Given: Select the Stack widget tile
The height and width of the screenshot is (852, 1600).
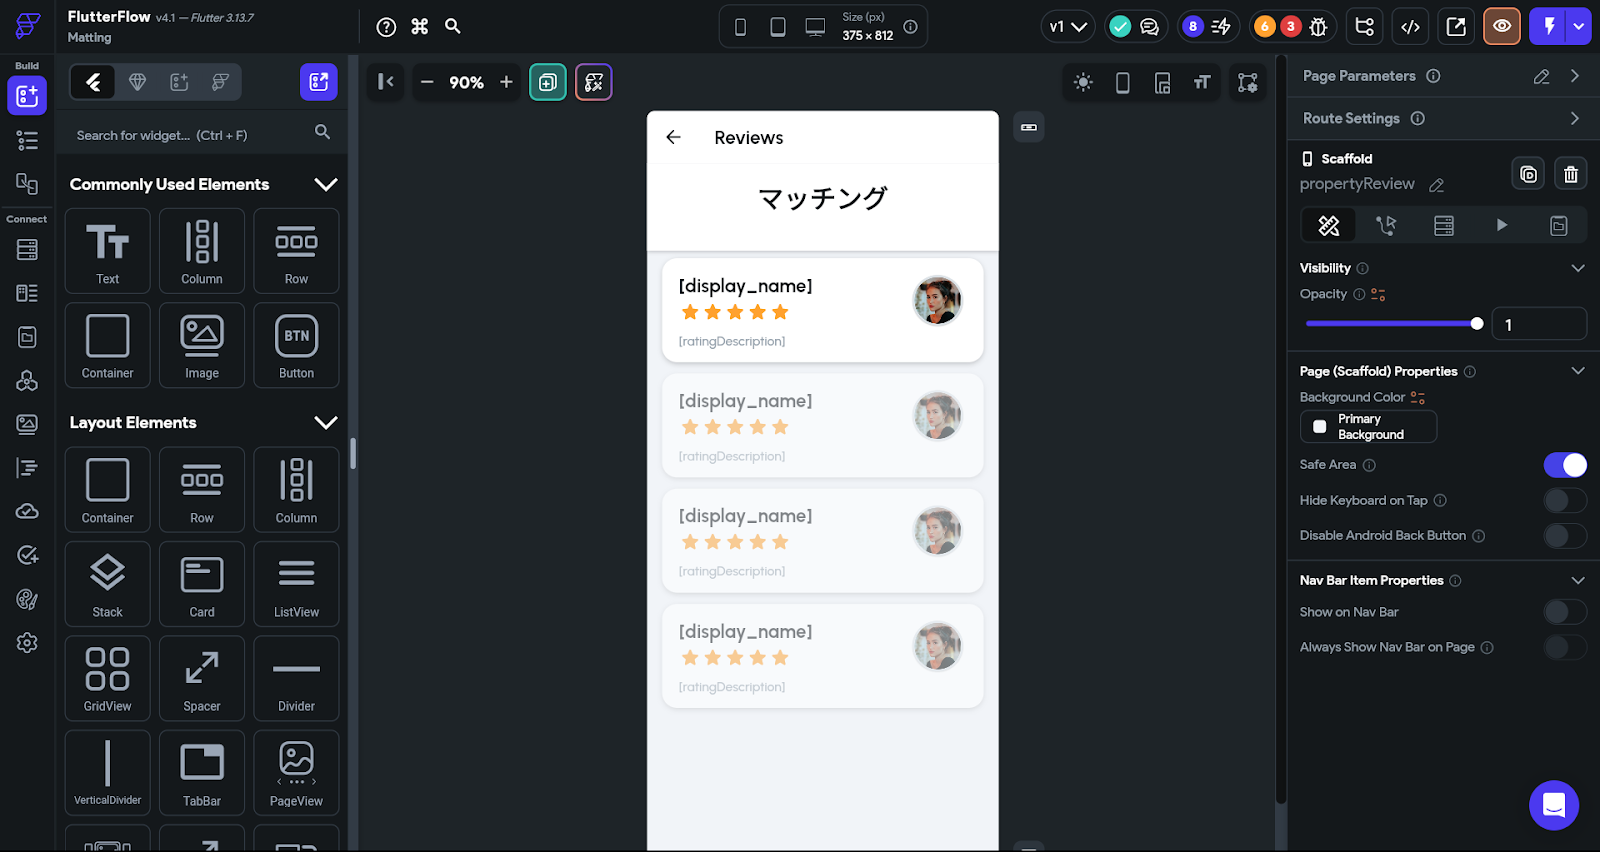Looking at the screenshot, I should click(x=108, y=584).
